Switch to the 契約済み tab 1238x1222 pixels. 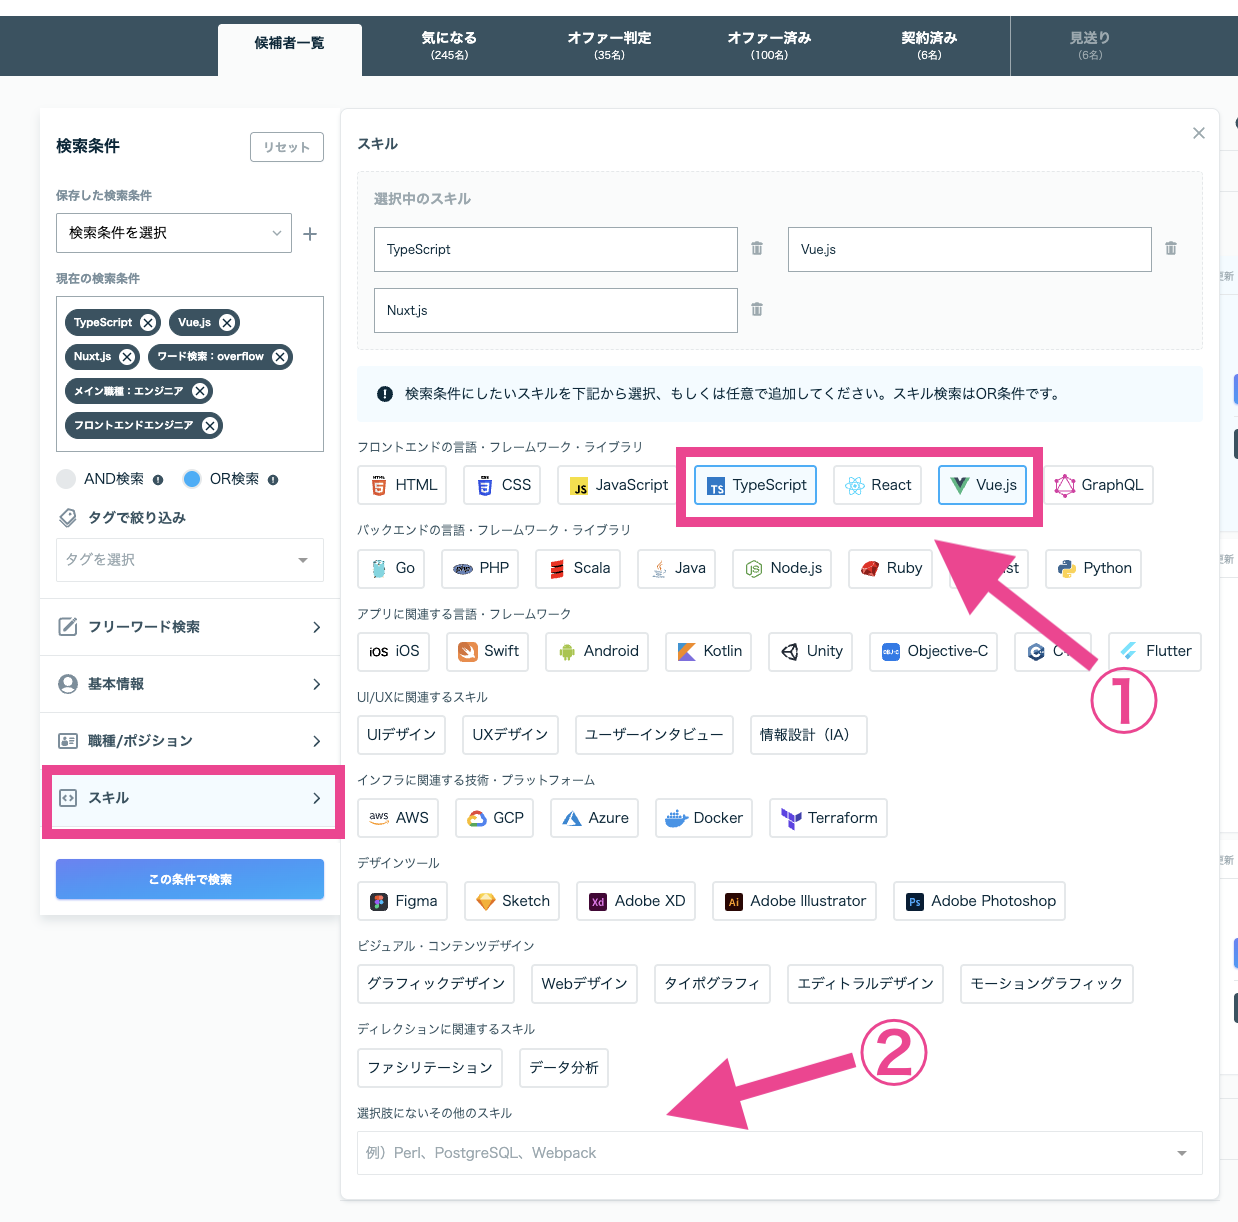929,46
